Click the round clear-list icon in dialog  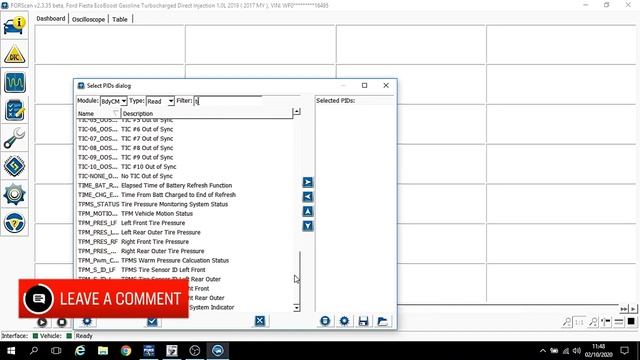coord(325,321)
